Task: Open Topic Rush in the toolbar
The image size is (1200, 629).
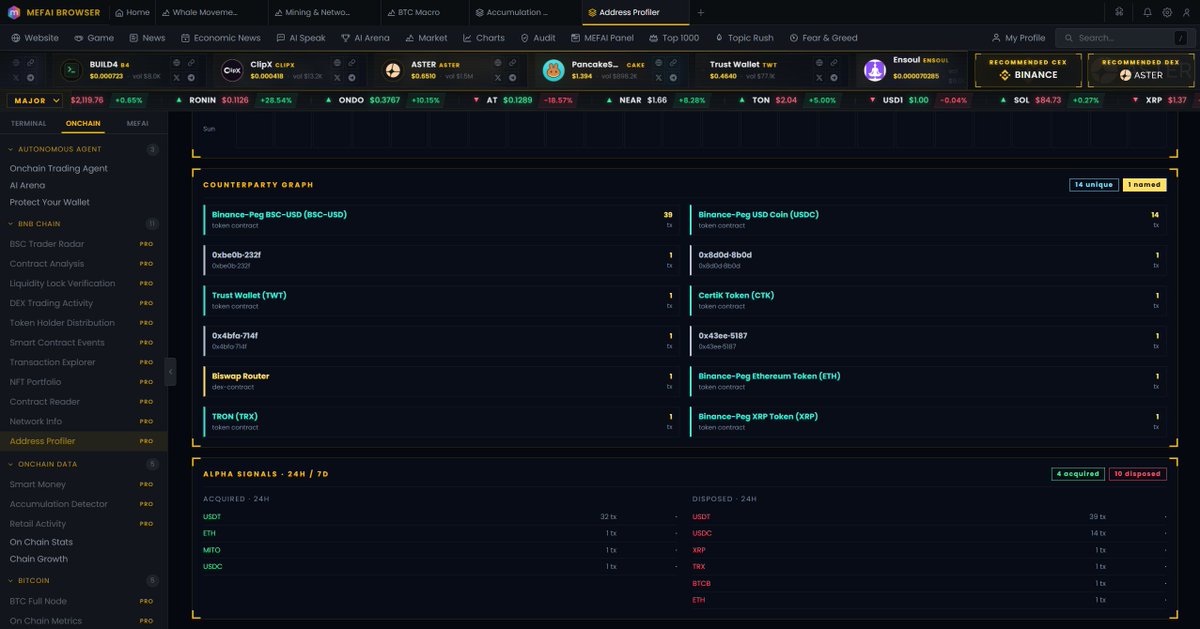Action: pos(744,38)
